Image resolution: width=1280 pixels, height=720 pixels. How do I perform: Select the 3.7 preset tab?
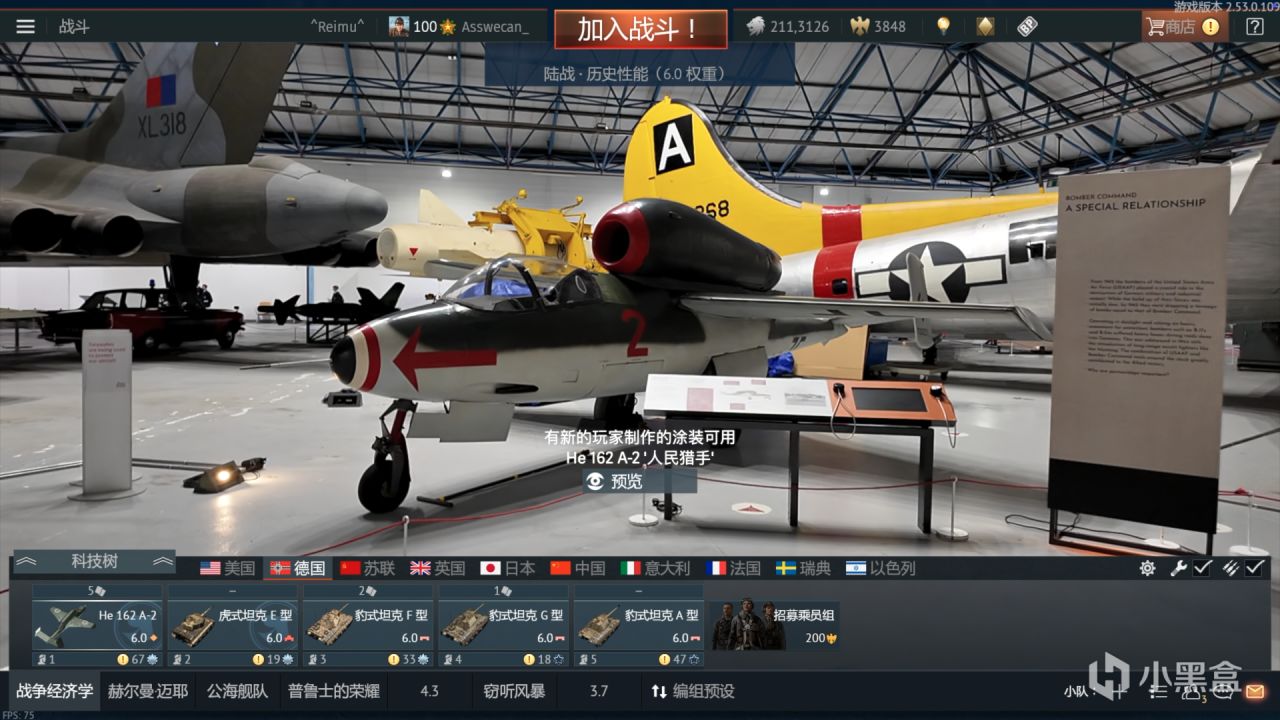598,691
